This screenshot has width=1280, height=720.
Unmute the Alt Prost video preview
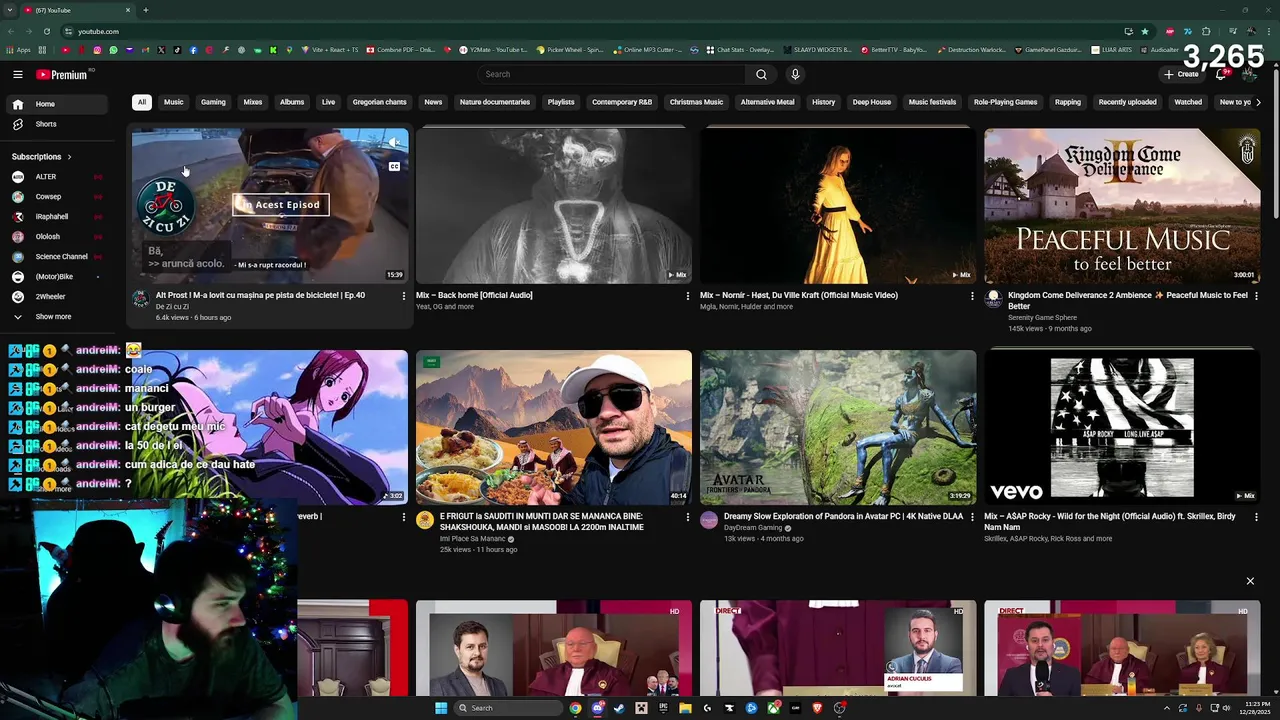394,142
